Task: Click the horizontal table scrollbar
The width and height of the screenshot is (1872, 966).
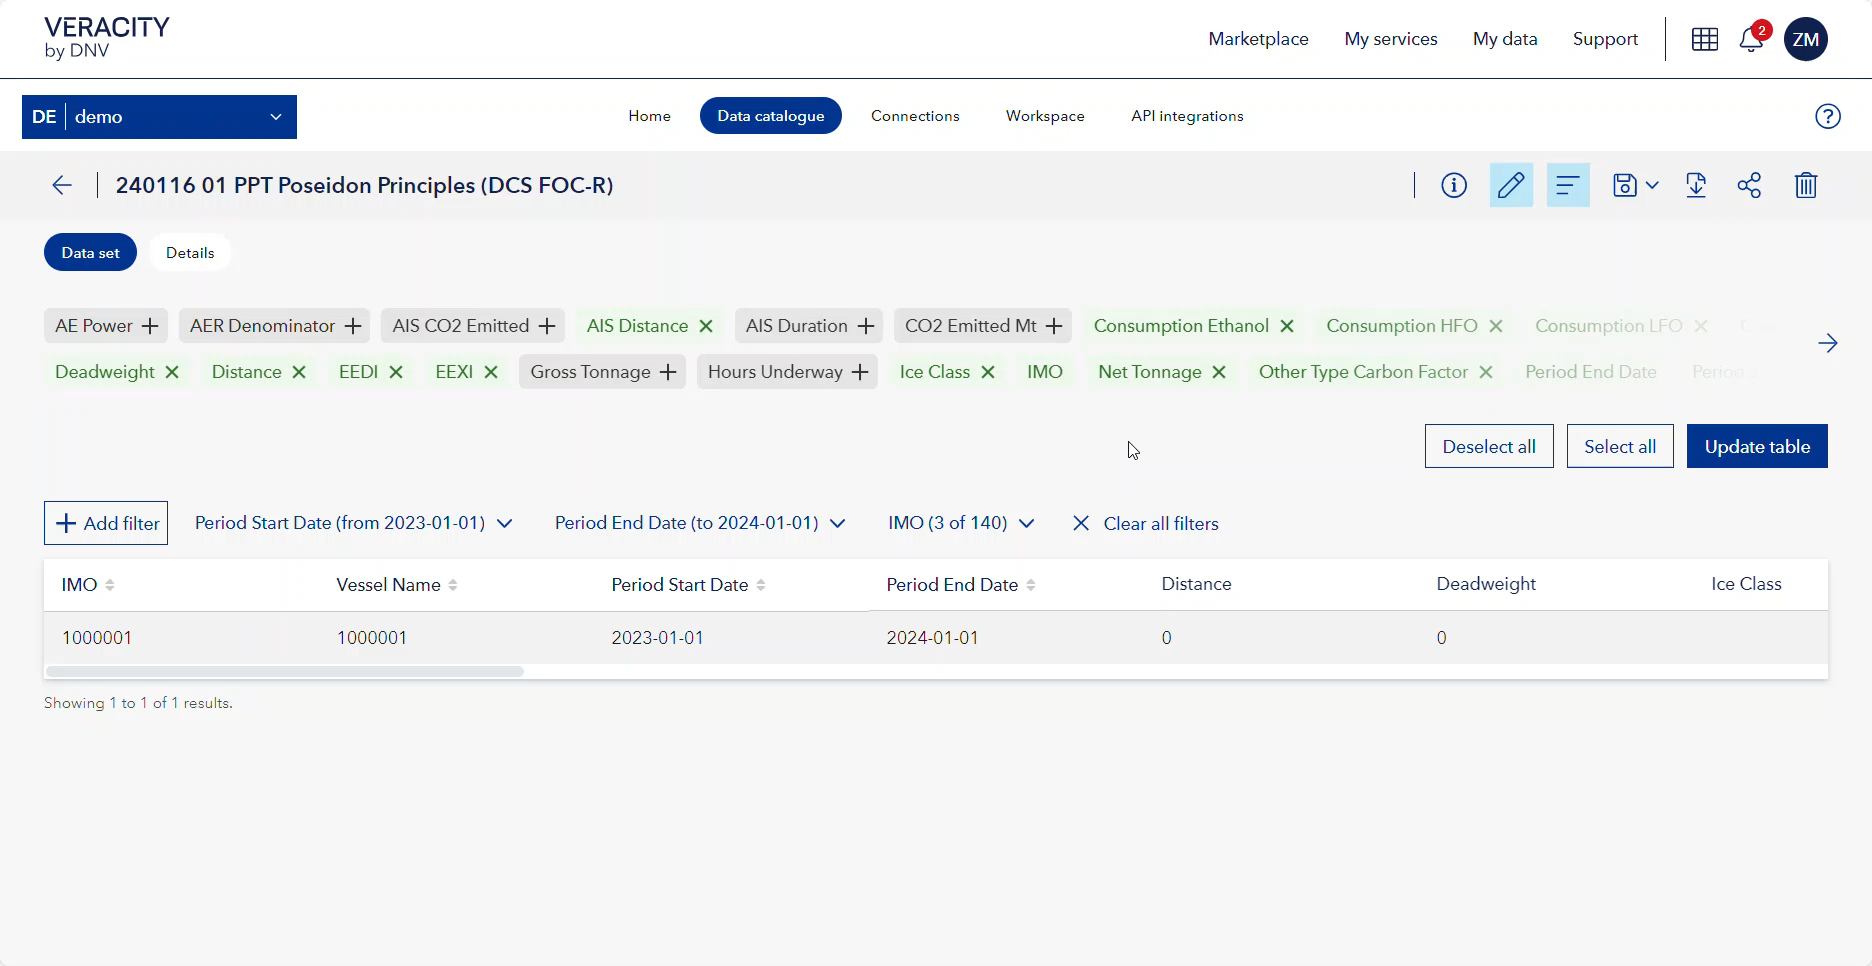Action: [285, 671]
